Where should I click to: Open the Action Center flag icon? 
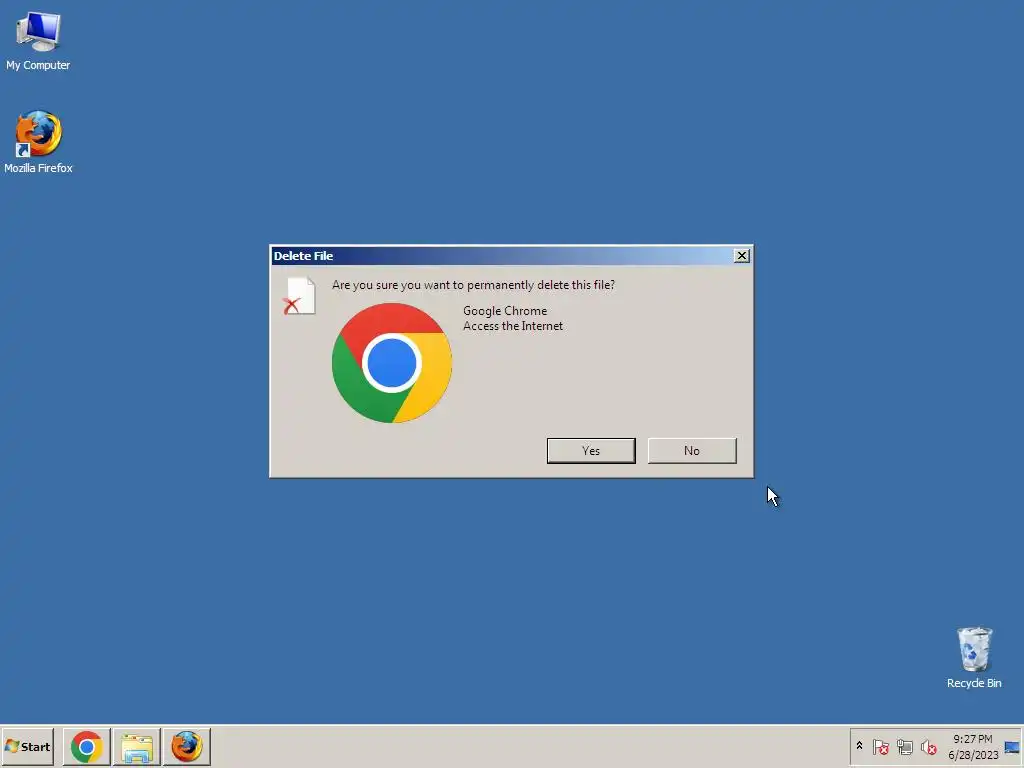(x=880, y=746)
